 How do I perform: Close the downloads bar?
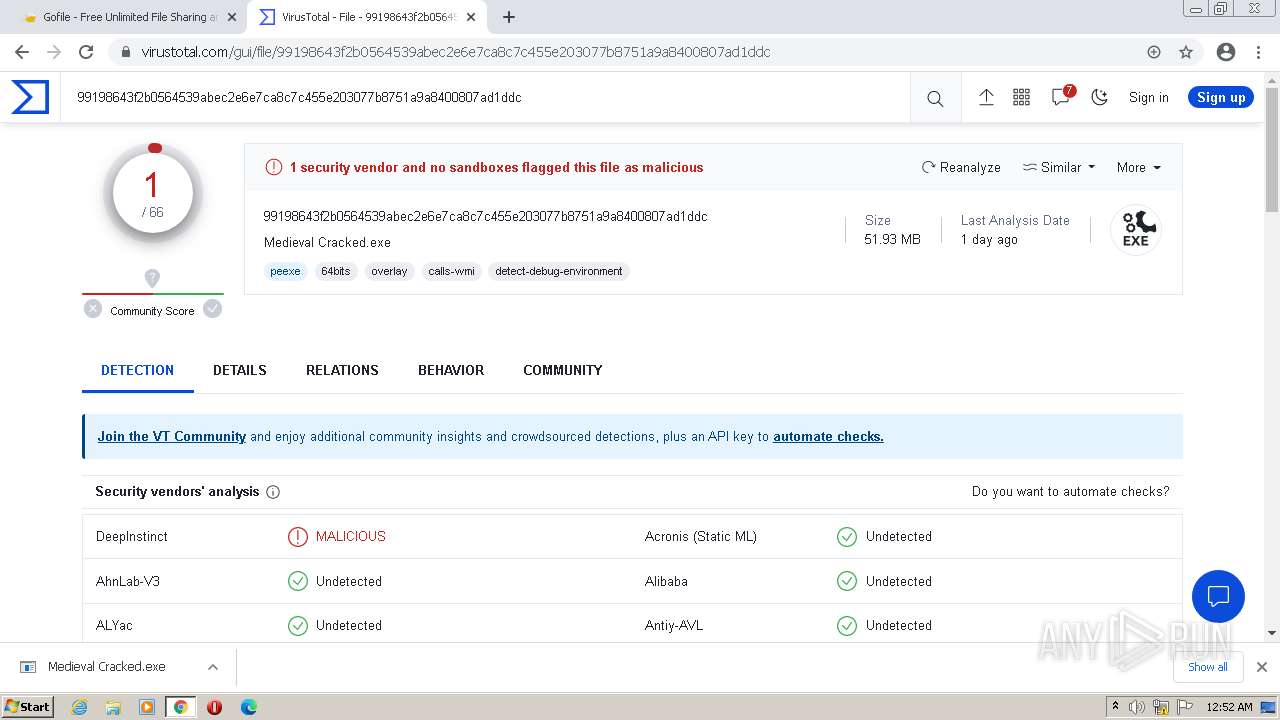pos(1261,667)
